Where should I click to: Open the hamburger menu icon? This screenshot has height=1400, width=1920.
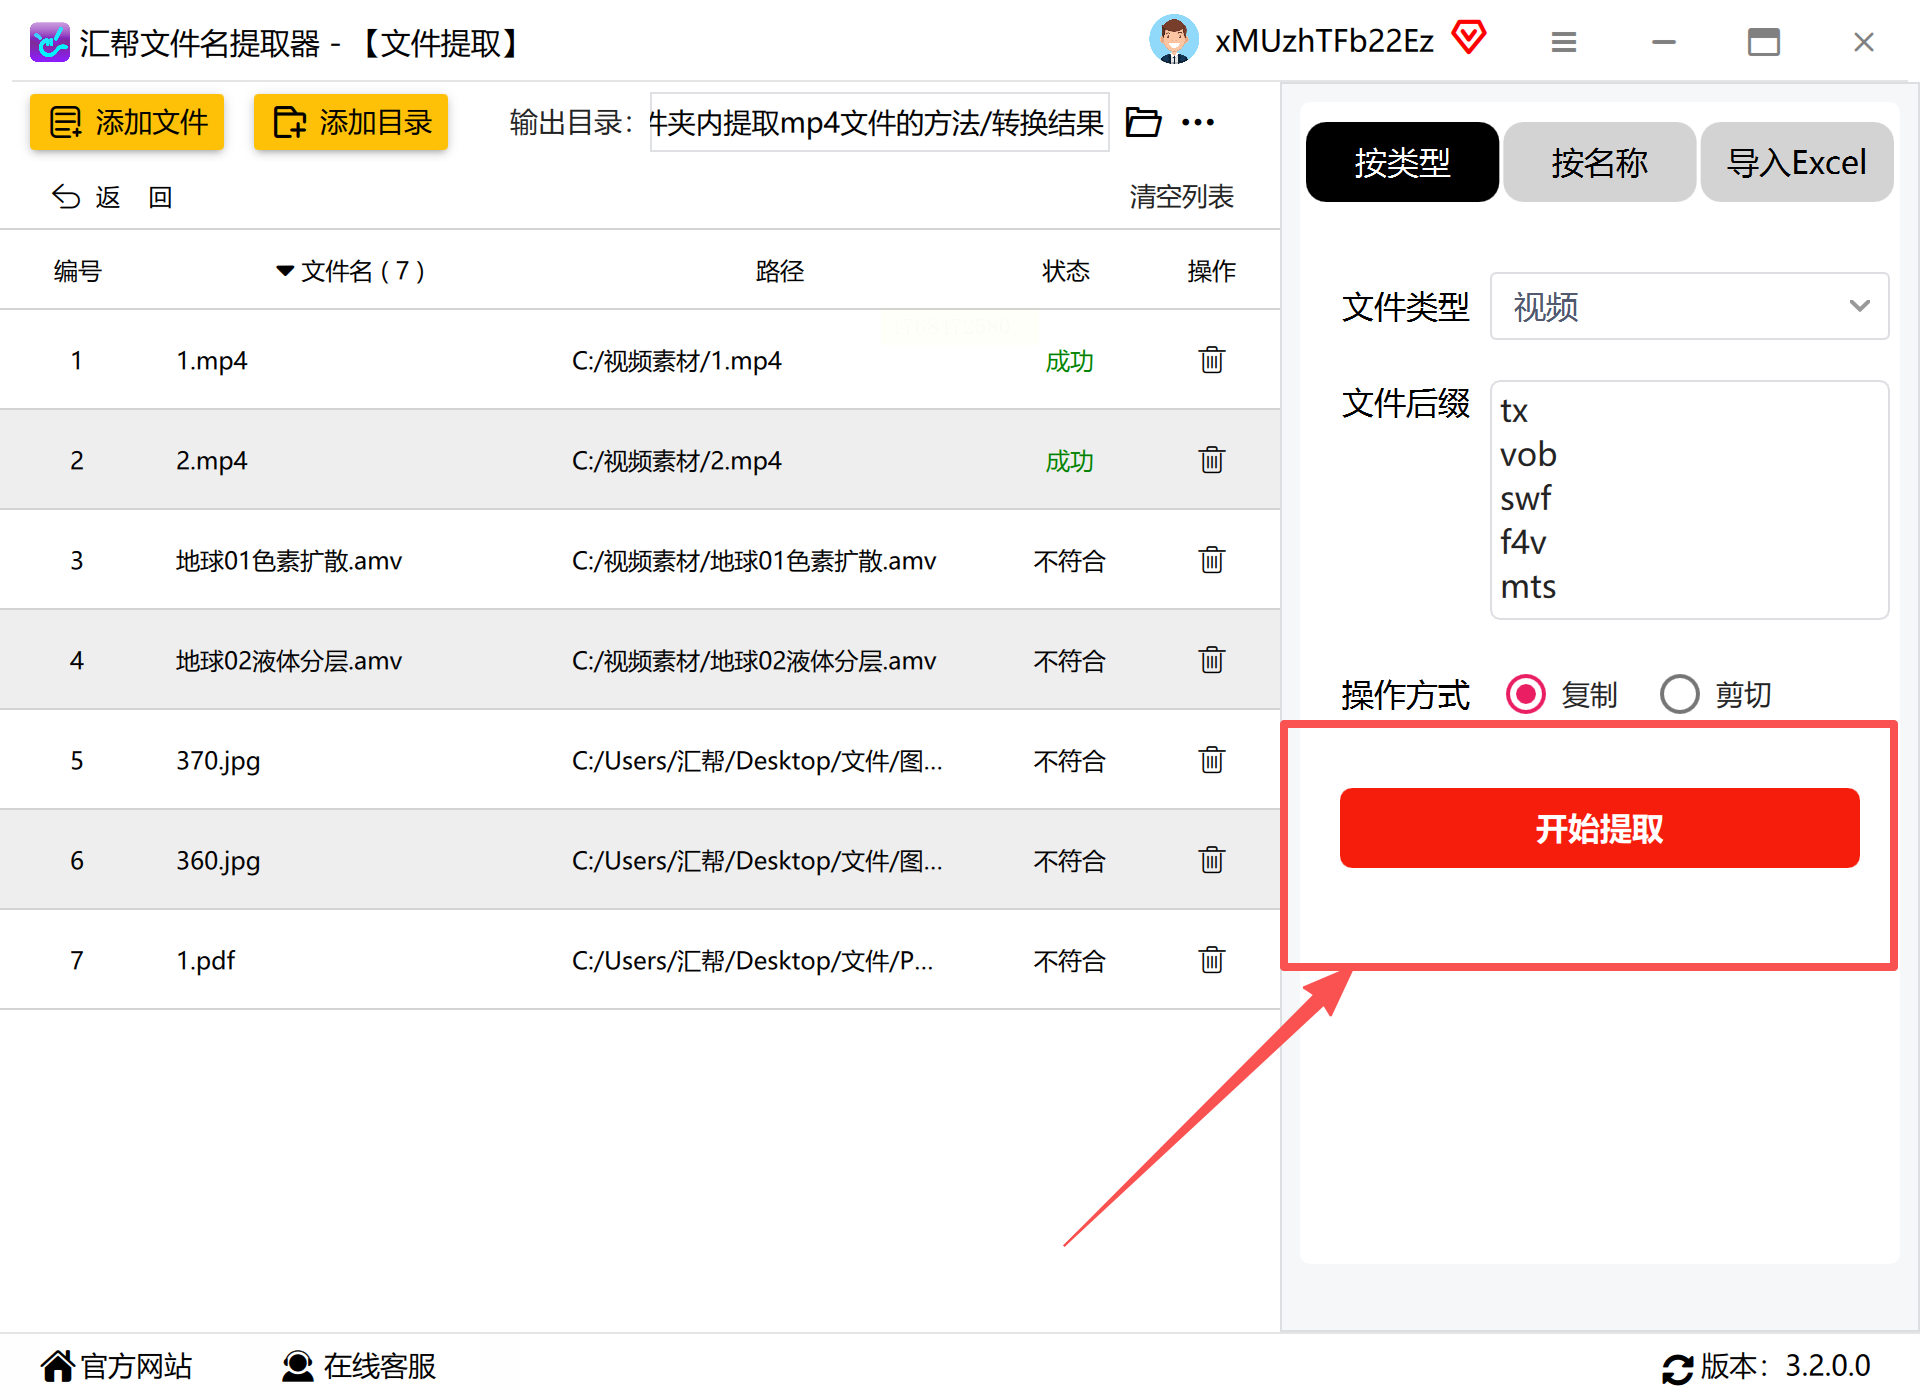coord(1563,42)
